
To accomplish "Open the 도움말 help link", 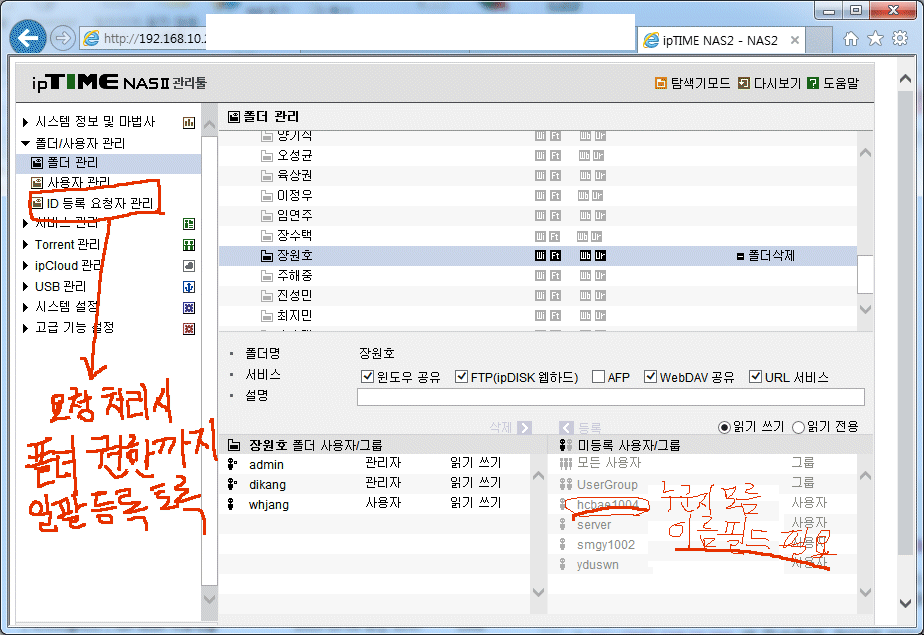I will [833, 83].
